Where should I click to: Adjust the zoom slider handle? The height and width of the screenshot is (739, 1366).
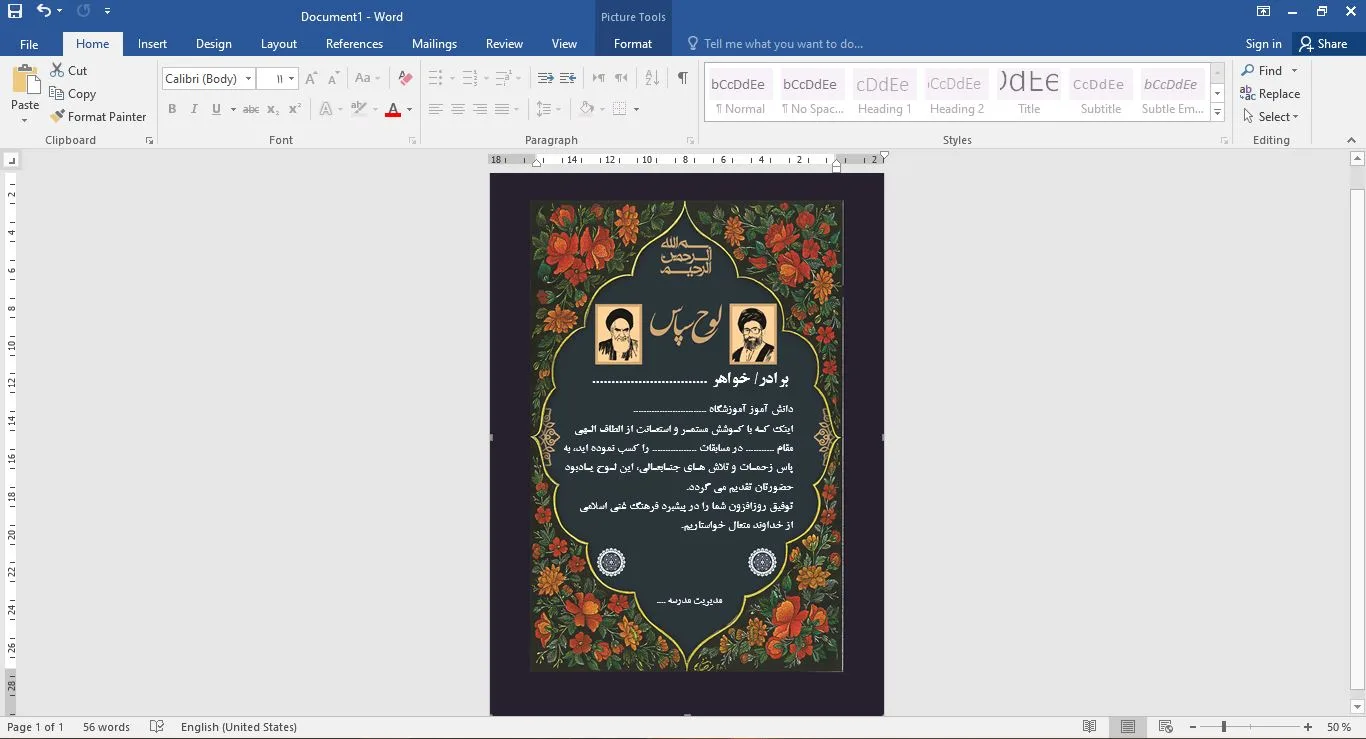(1223, 727)
